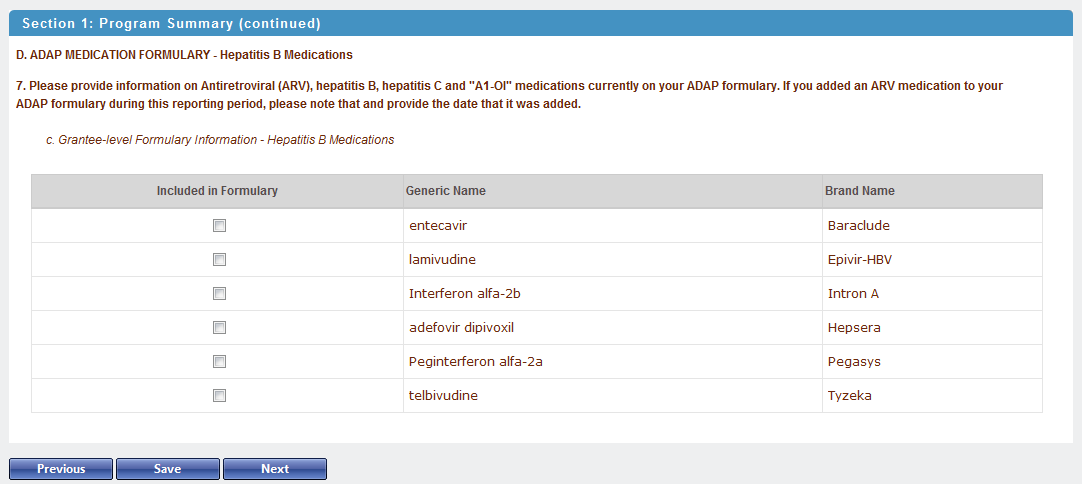Click the Intron A brand name
The height and width of the screenshot is (484, 1082).
coord(853,294)
